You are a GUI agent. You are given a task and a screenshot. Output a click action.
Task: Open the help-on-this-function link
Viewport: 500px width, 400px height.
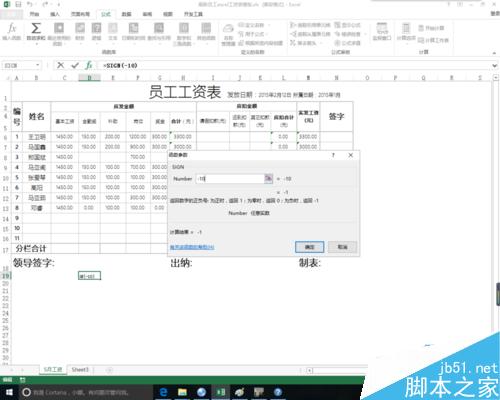[x=192, y=247]
